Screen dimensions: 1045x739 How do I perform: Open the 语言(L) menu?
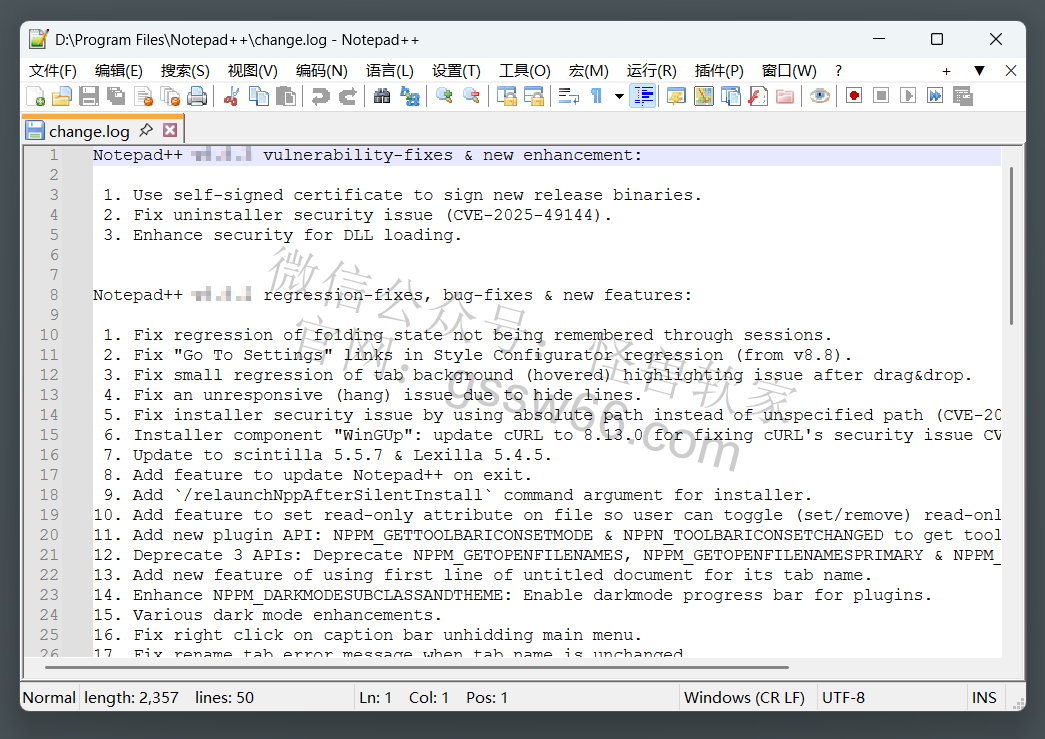coord(390,71)
